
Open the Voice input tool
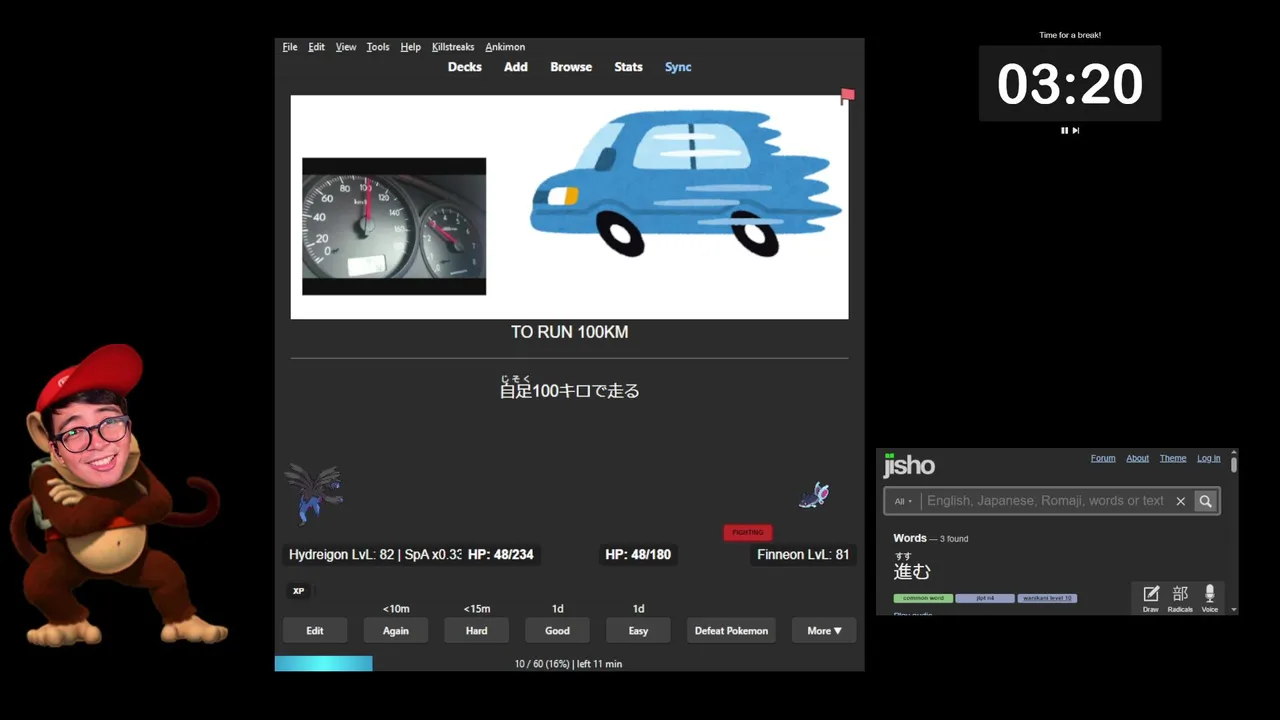[1210, 598]
